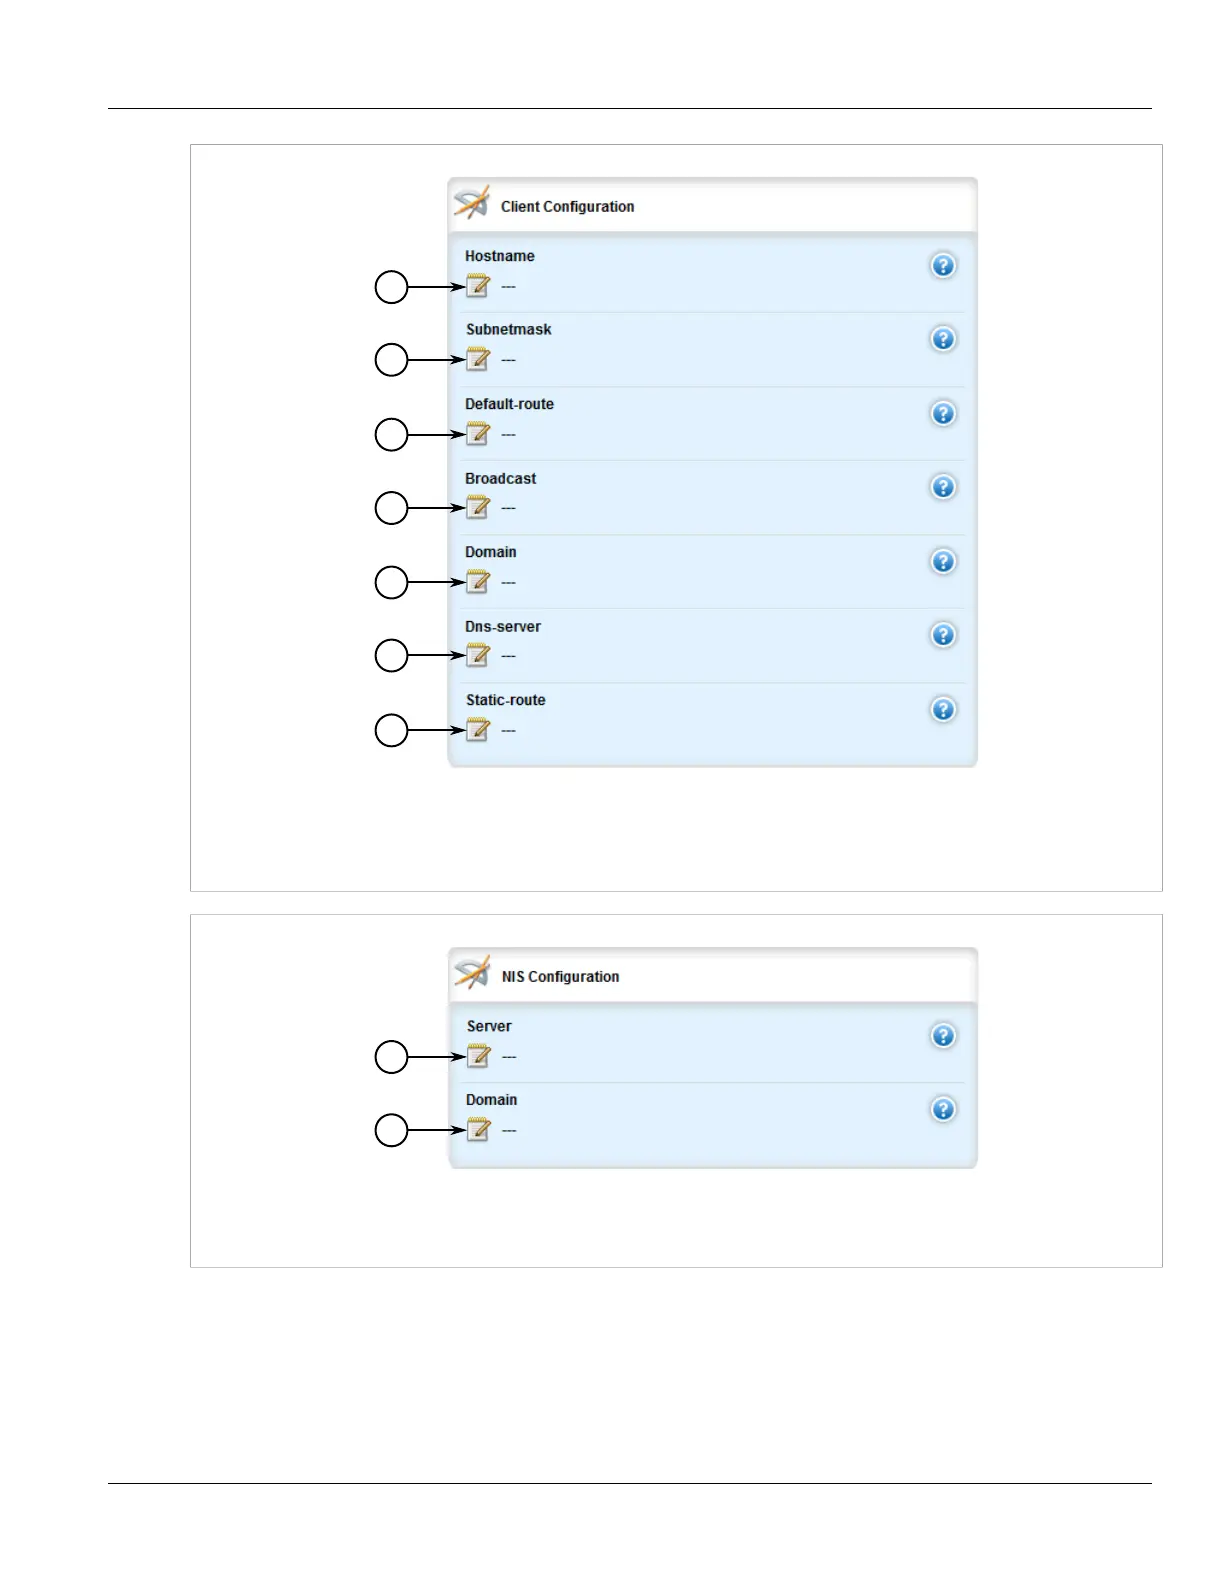Open help for Hostname field

(x=943, y=266)
